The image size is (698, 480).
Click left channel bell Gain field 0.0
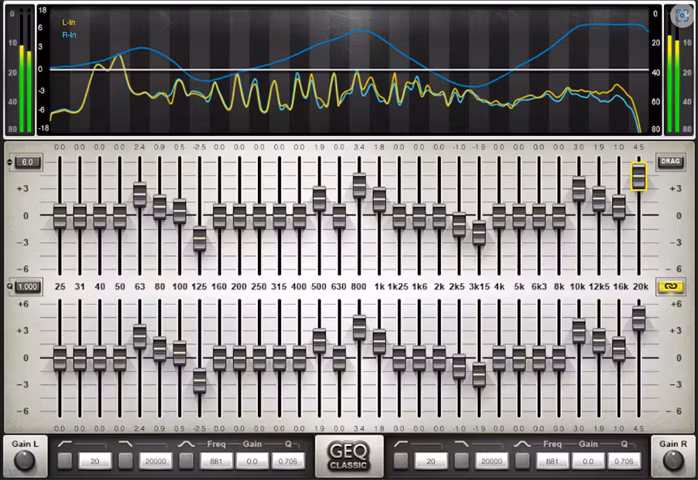click(252, 461)
